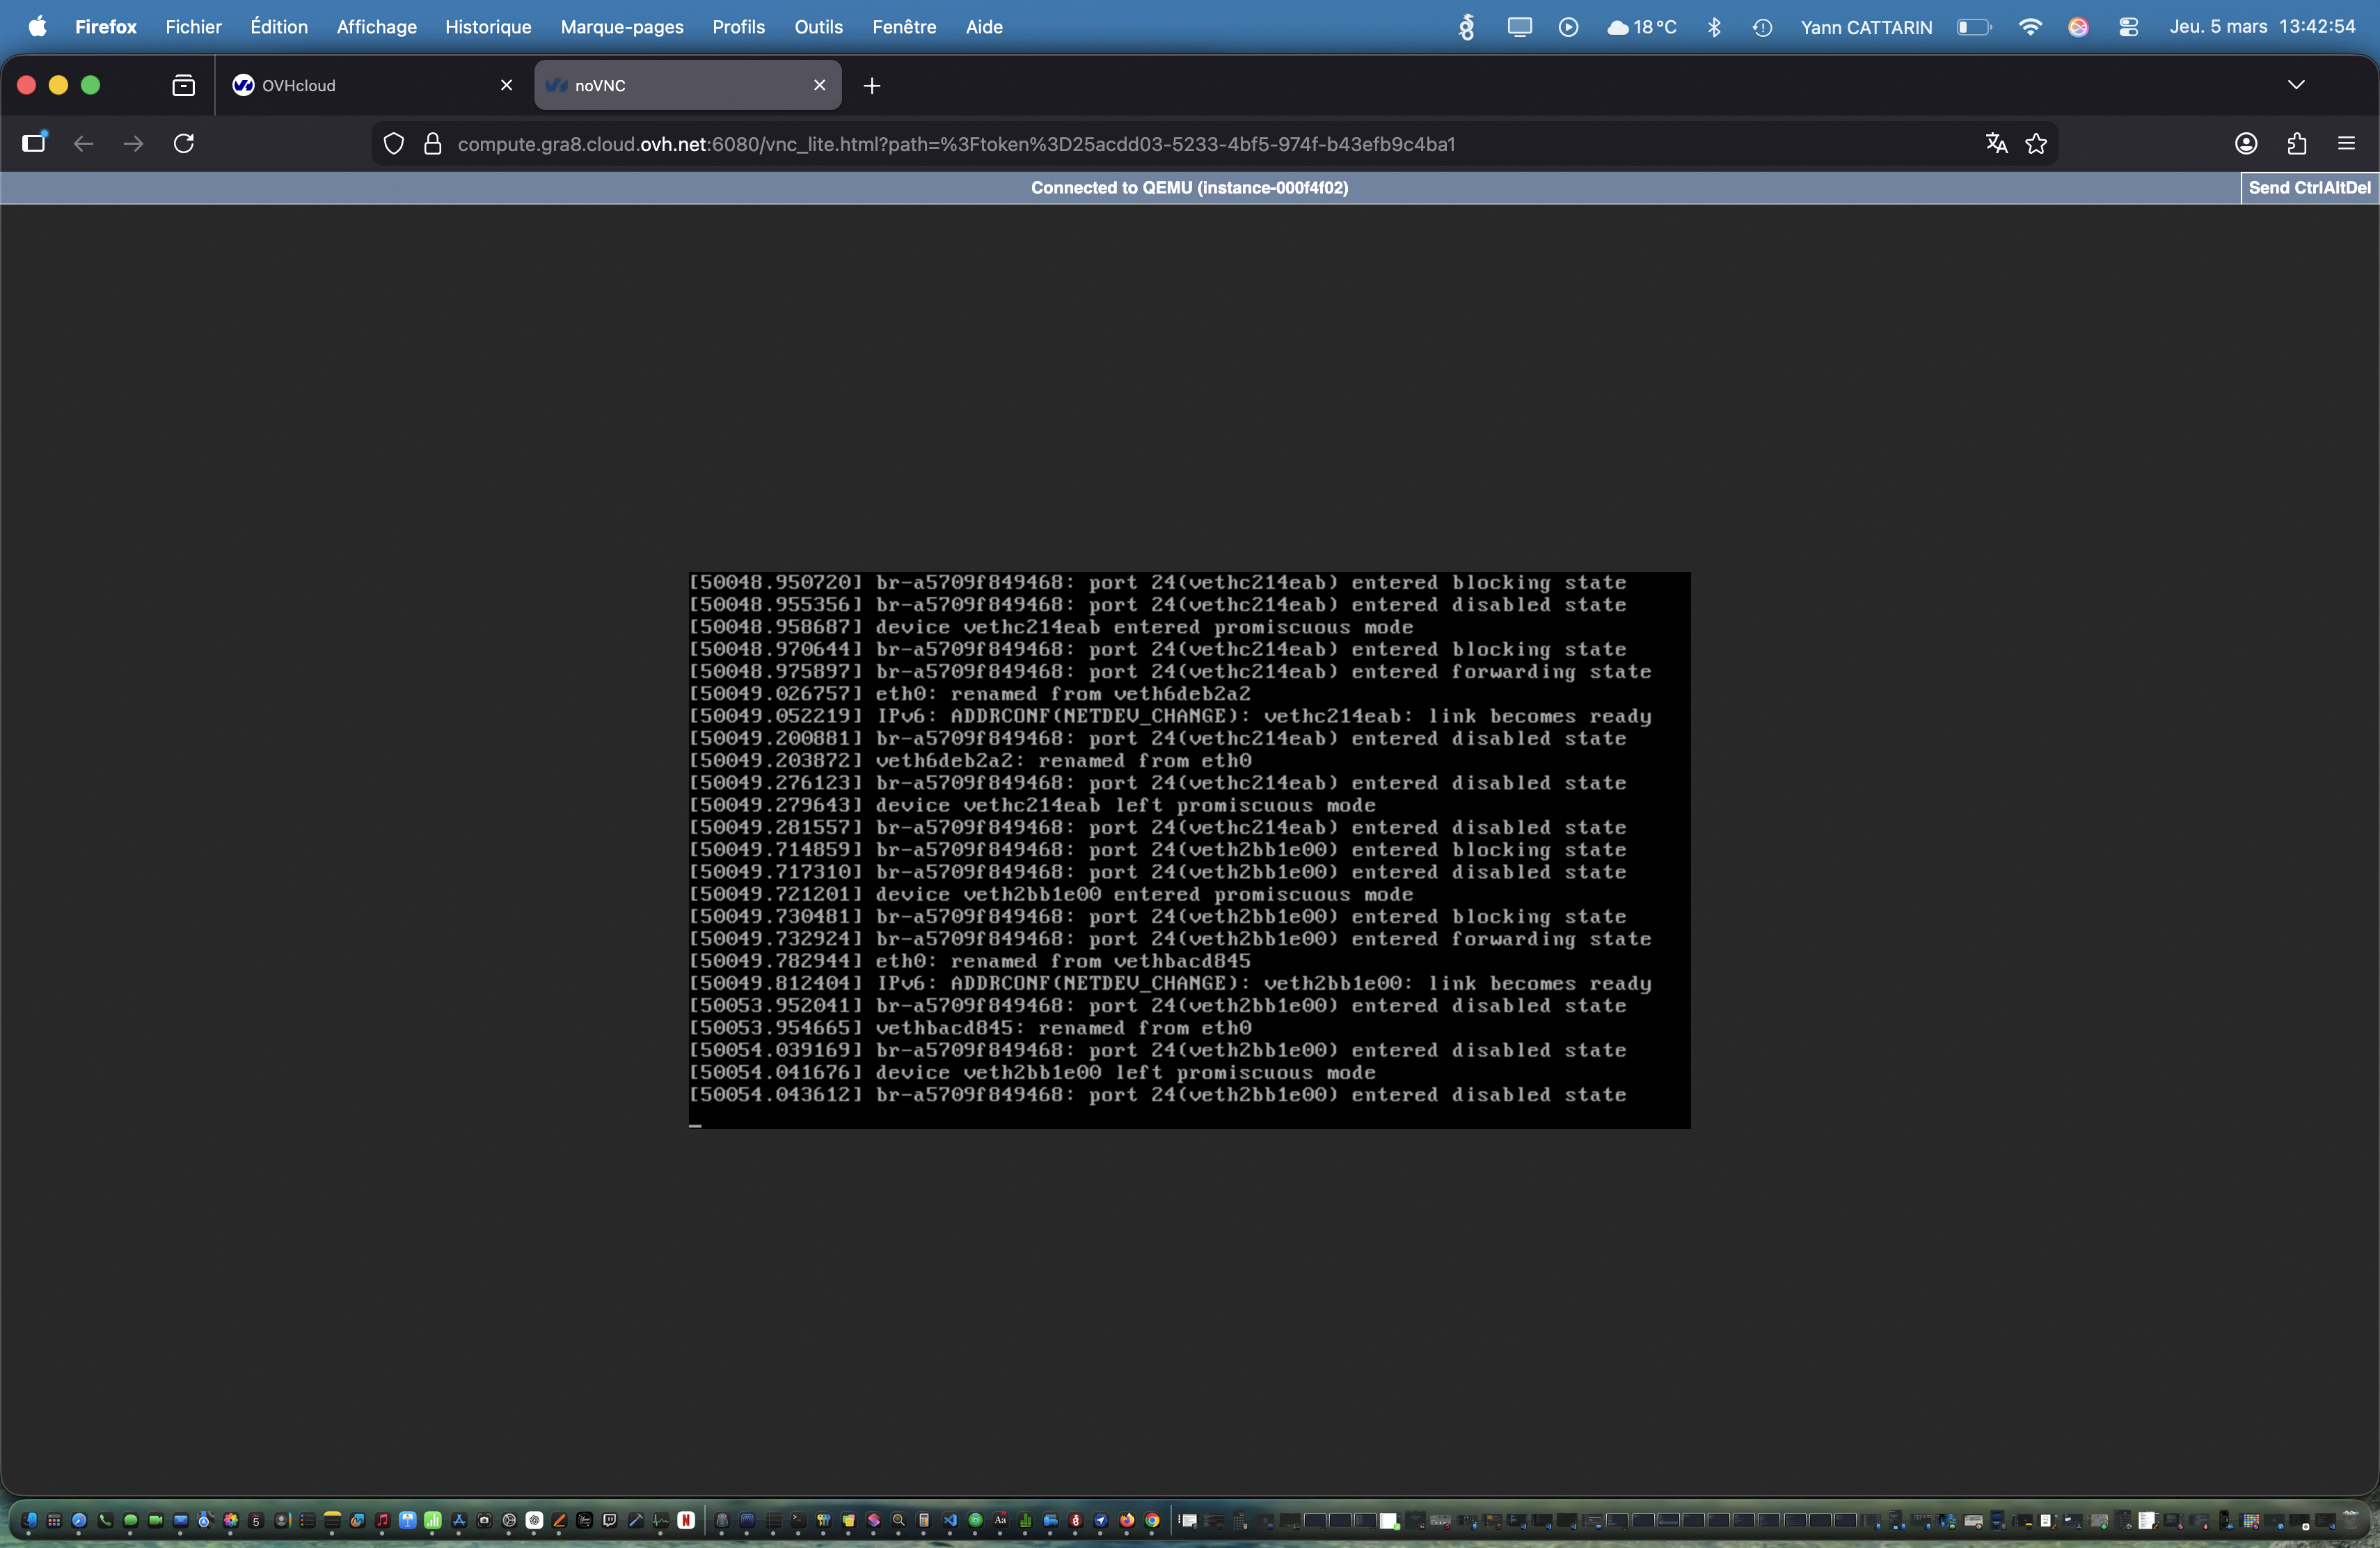Toggle the Bluetooth menu bar icon
2380x1548 pixels.
[x=1714, y=27]
